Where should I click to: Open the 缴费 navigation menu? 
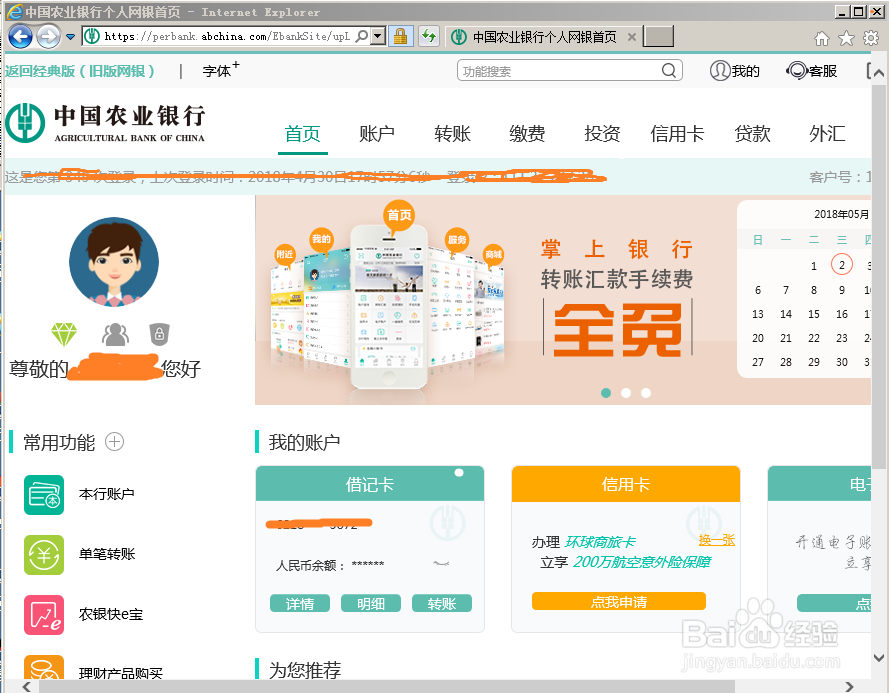[527, 134]
